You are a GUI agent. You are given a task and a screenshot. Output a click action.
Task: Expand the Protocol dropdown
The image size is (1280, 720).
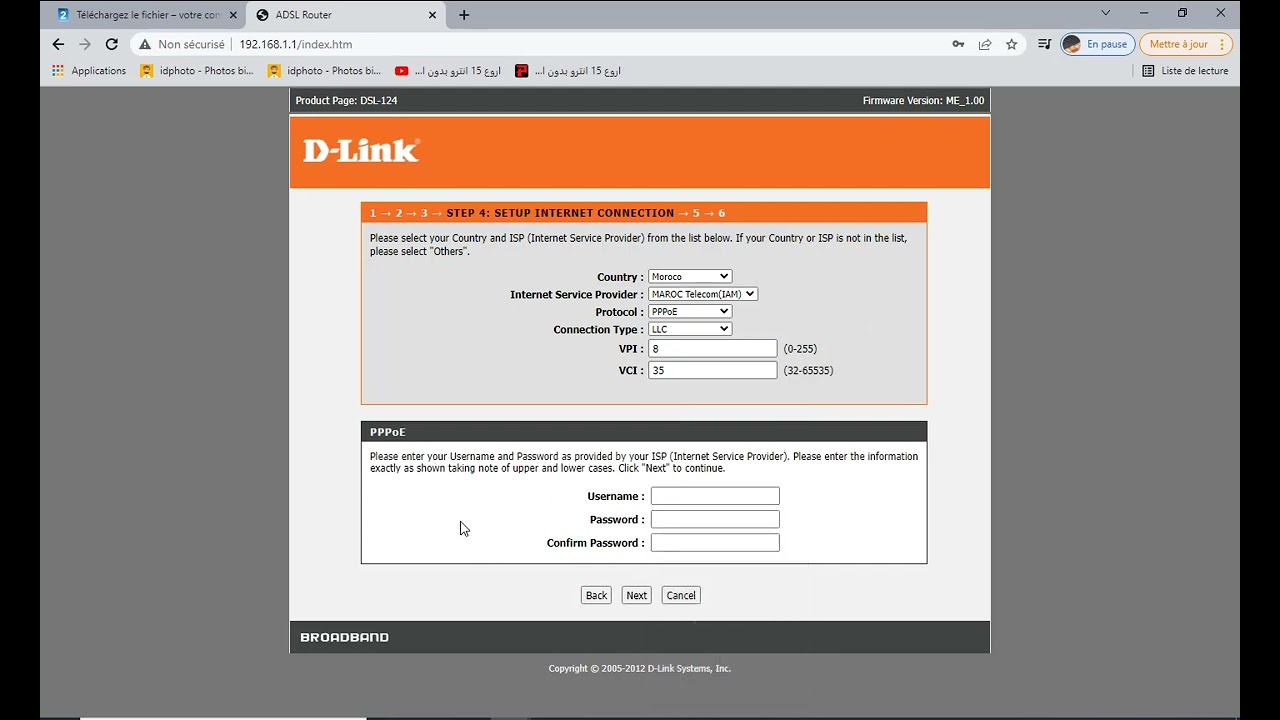pos(690,312)
